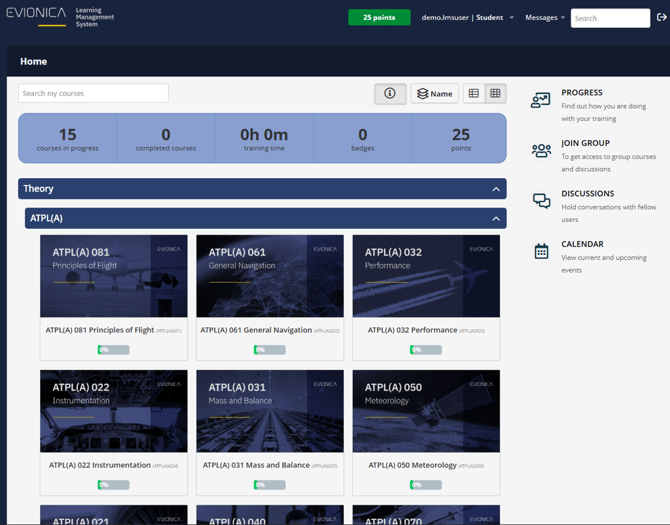Switch to grid view layout icon
670x525 pixels.
coord(495,94)
